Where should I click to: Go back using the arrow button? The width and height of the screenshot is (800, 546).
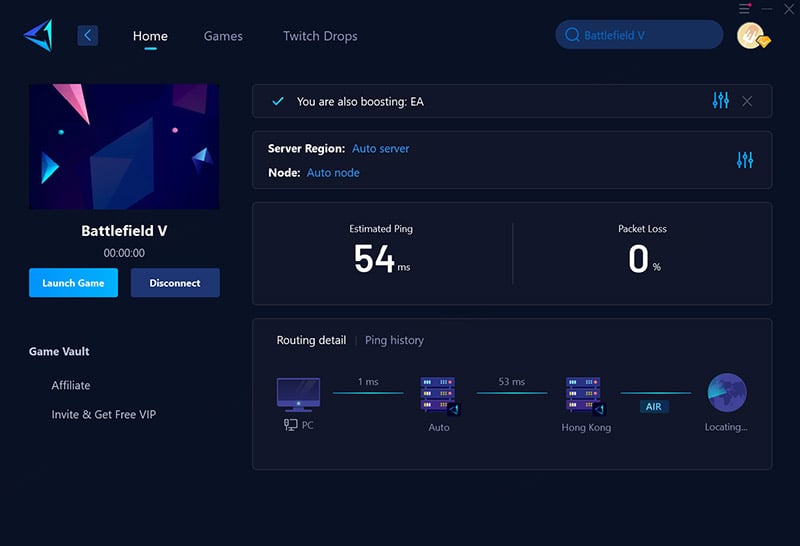[x=88, y=36]
